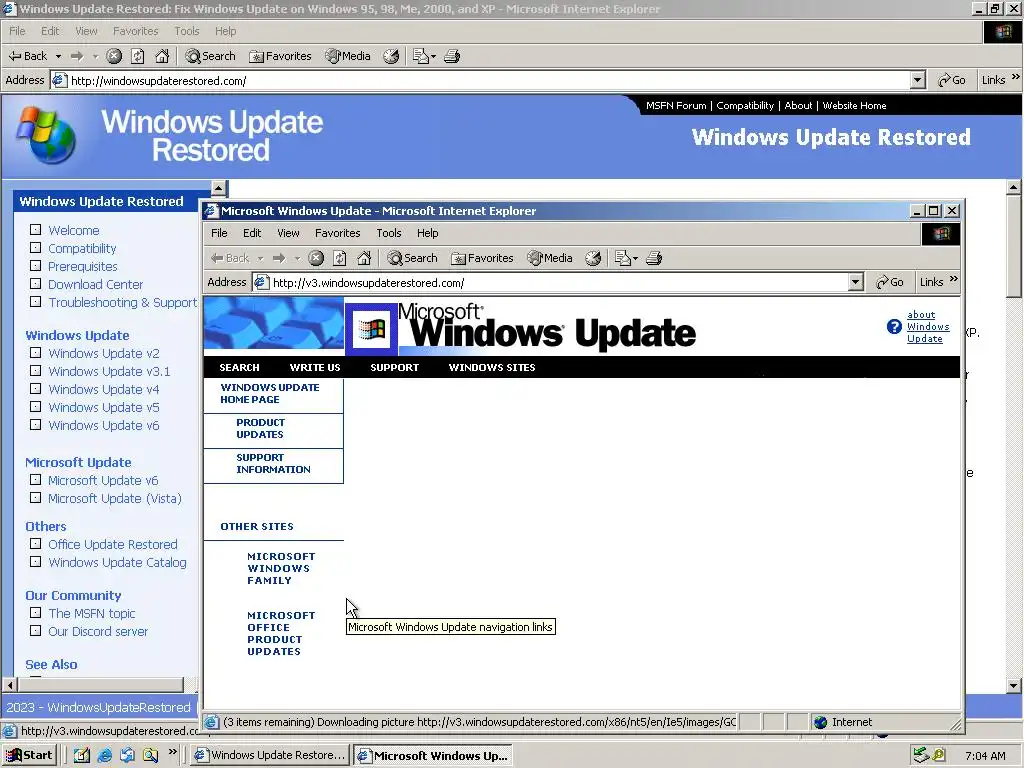Click address field in Windows Update Restored window

pos(490,80)
